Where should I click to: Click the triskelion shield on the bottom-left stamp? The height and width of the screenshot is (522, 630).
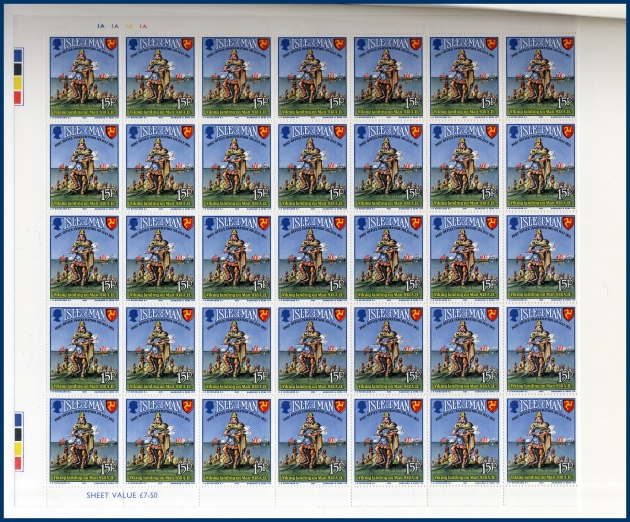[x=111, y=407]
